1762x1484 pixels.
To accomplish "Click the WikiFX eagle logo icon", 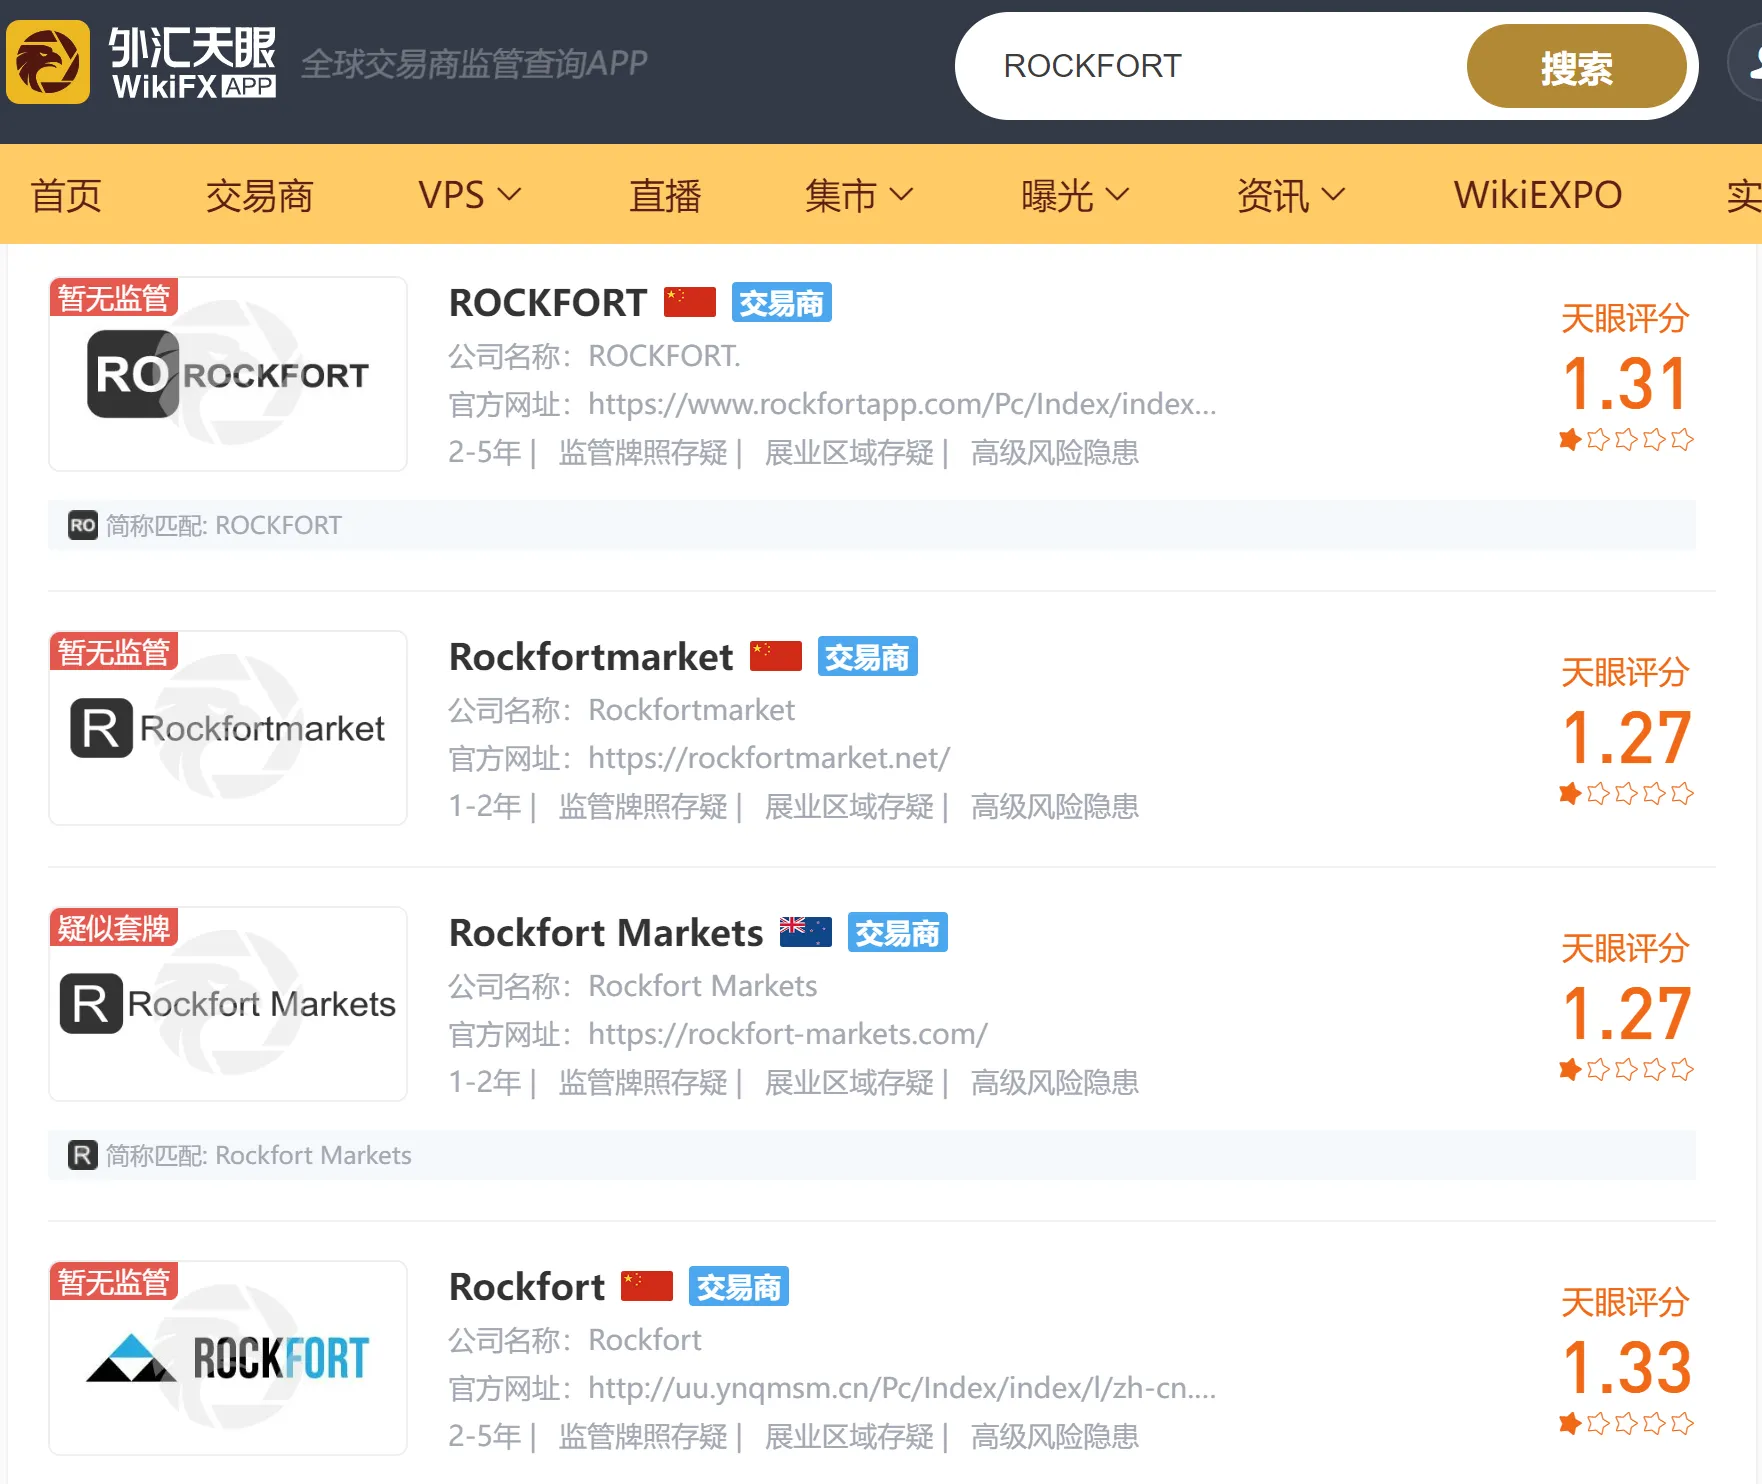I will point(48,62).
